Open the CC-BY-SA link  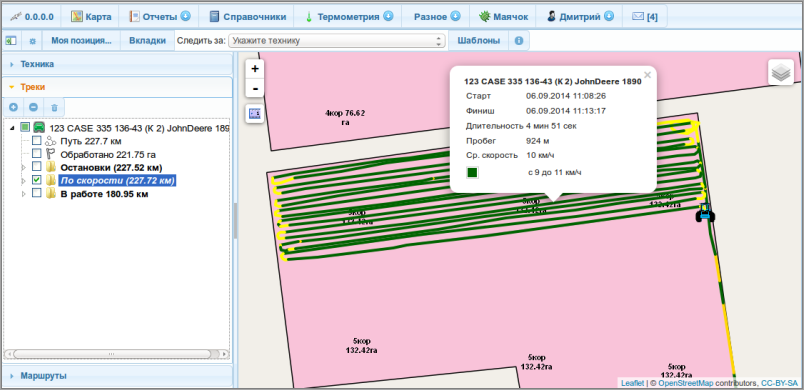click(779, 383)
